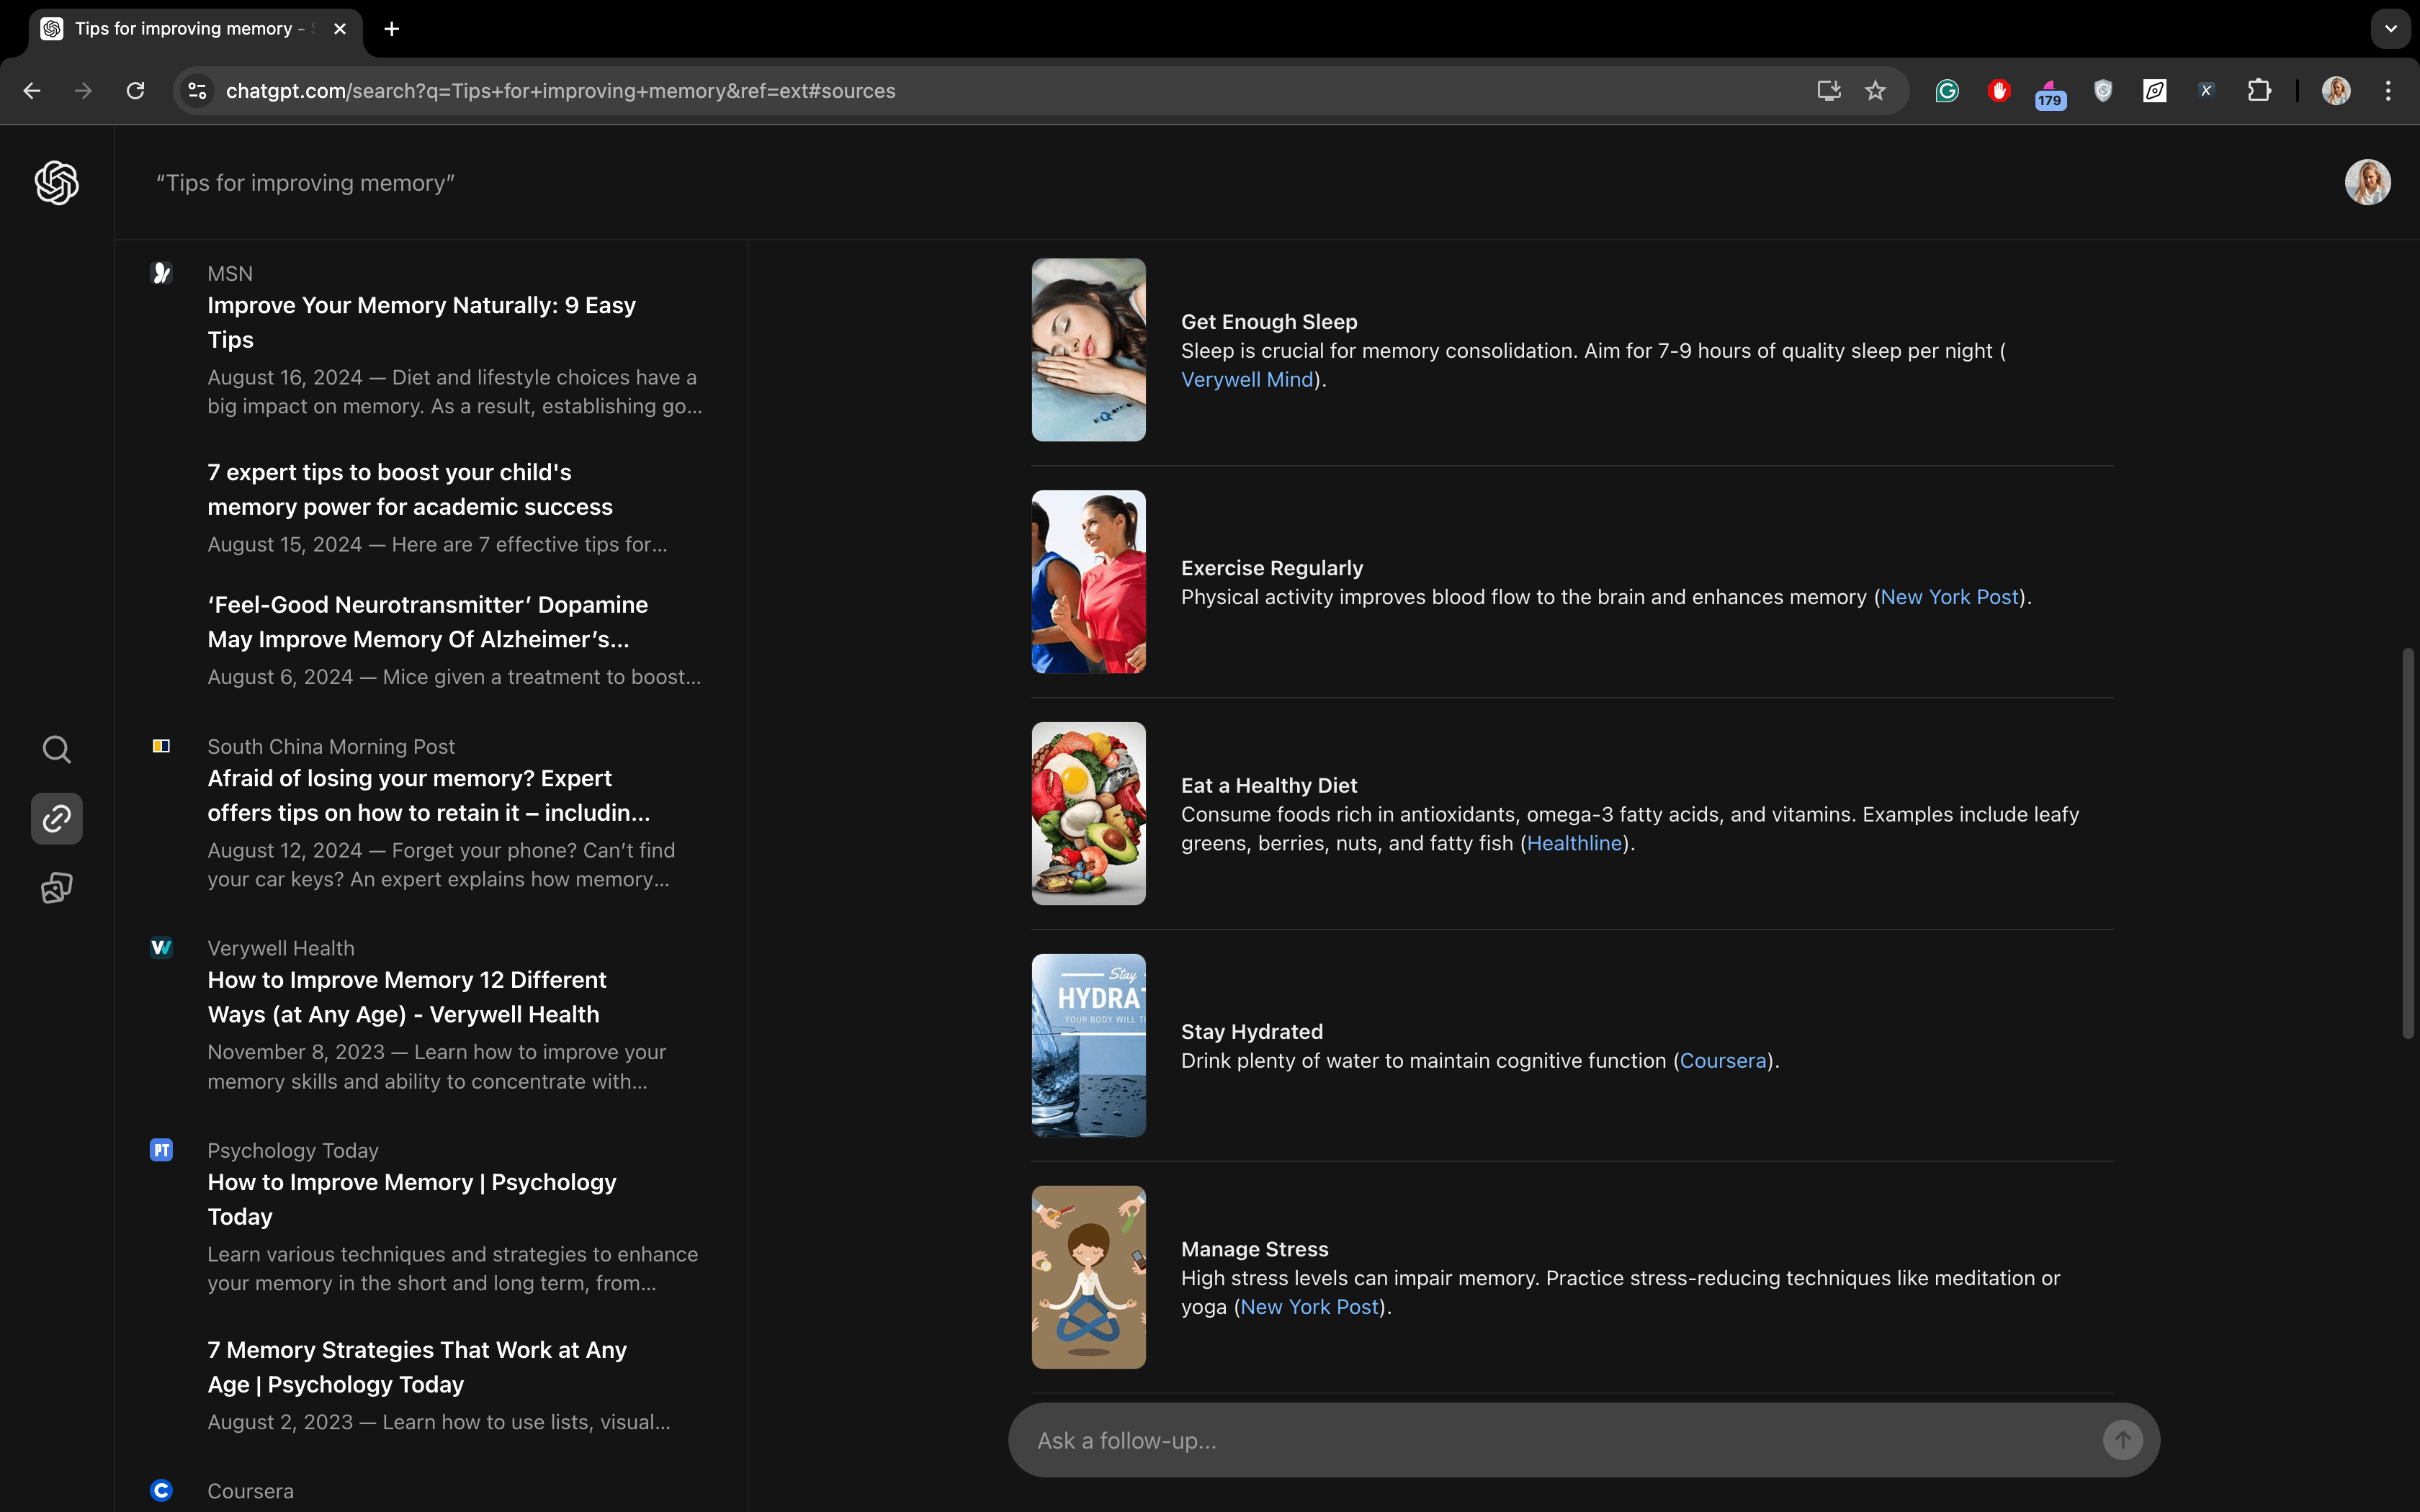Image resolution: width=2420 pixels, height=1512 pixels.
Task: Open the extension with 179 badge
Action: tap(2051, 95)
